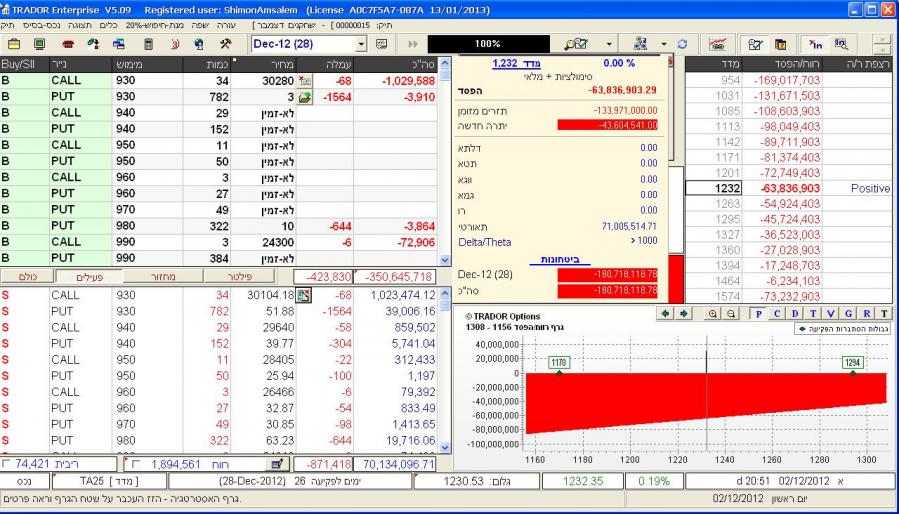The width and height of the screenshot is (899, 514).
Task: Toggle the checkbox beside 74,421
Action: (9, 464)
